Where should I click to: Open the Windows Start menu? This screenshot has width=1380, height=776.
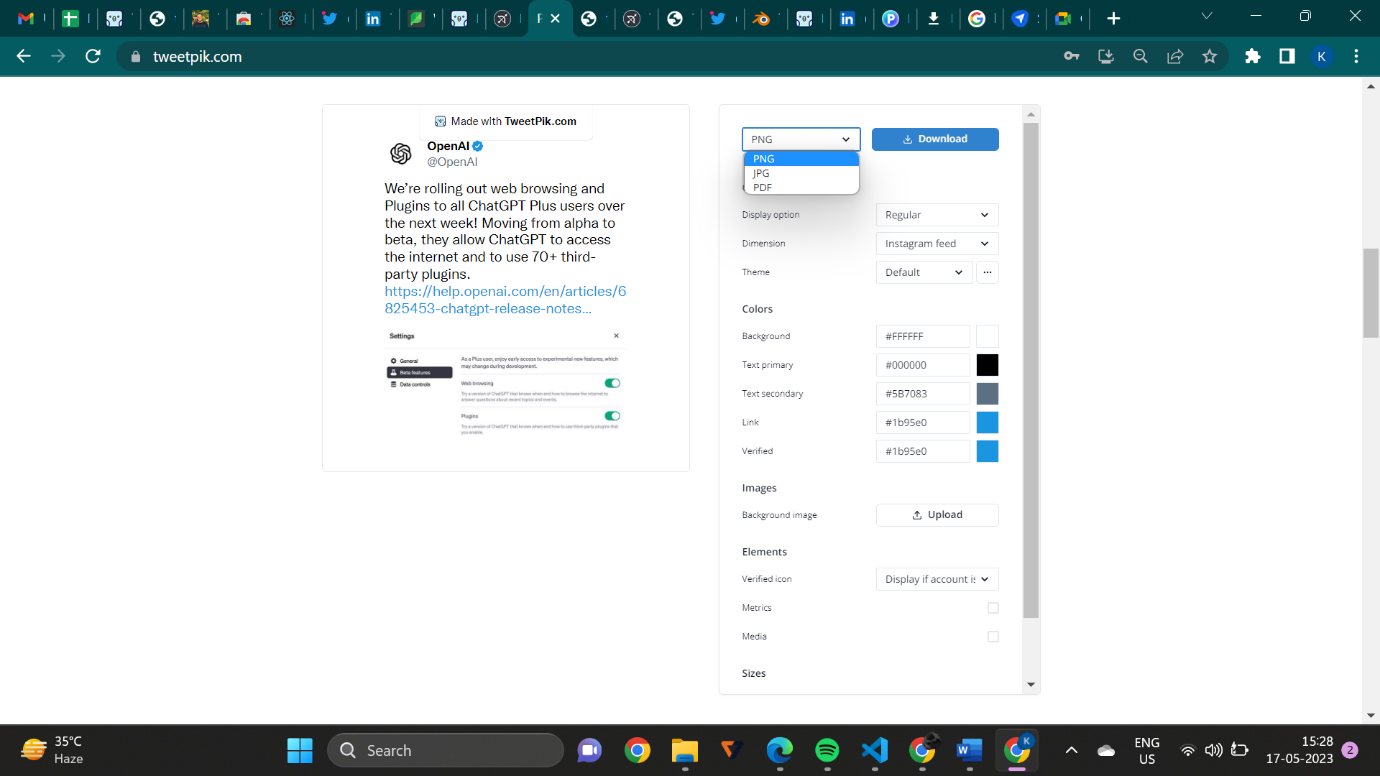pos(300,750)
